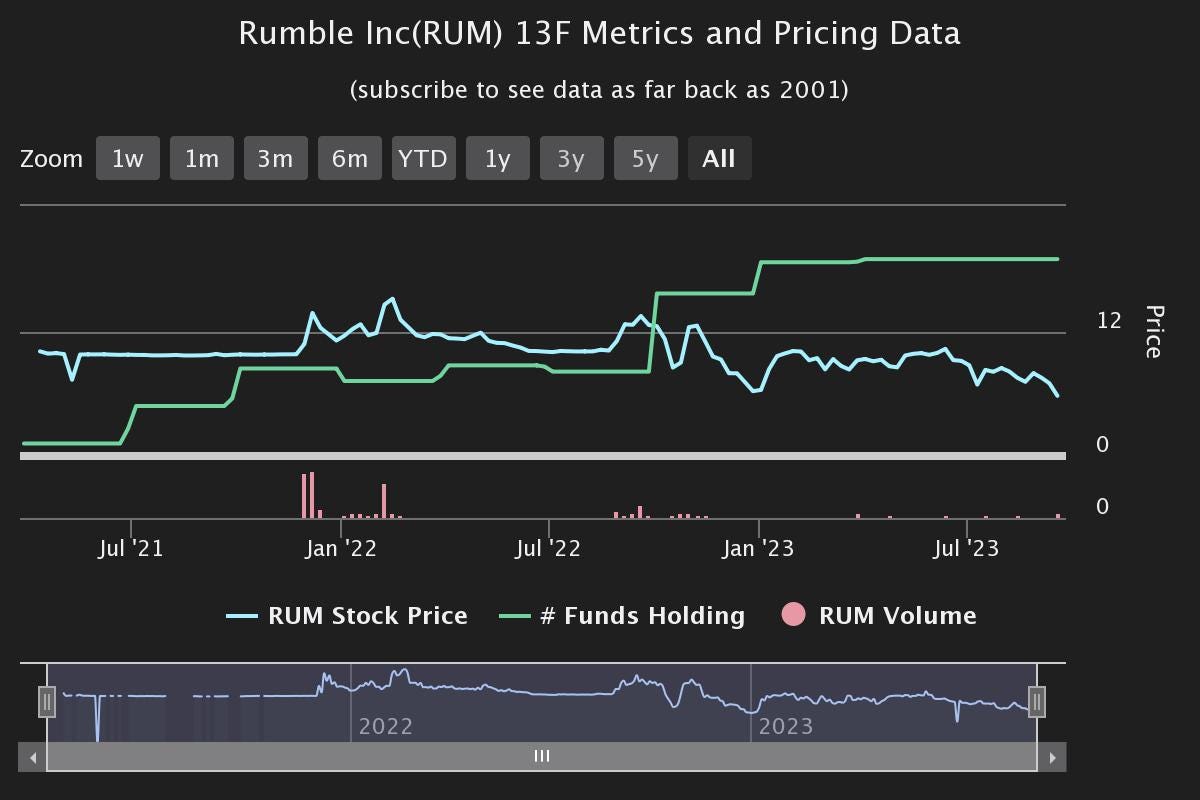1200x800 pixels.
Task: Click the tallest pink volume bar near Jan '22
Action: click(x=312, y=495)
